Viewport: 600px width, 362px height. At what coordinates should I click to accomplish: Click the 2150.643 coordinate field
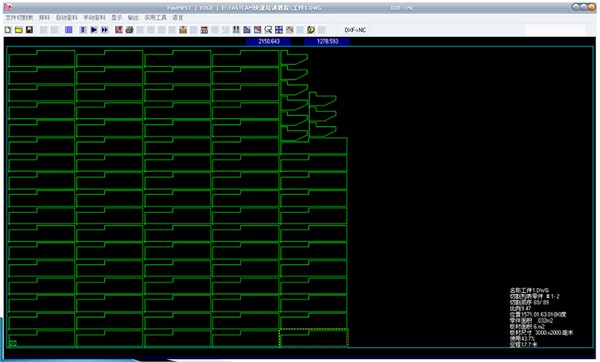coord(269,41)
